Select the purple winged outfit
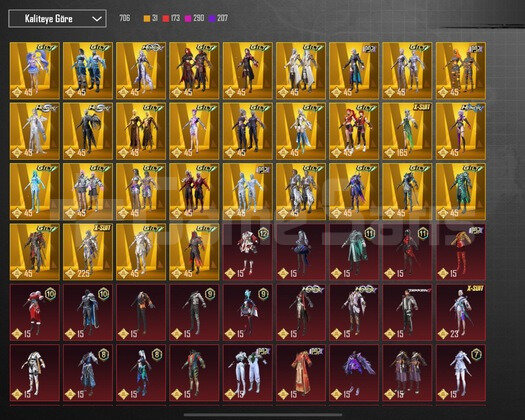This screenshot has height=420, width=525. click(x=354, y=373)
